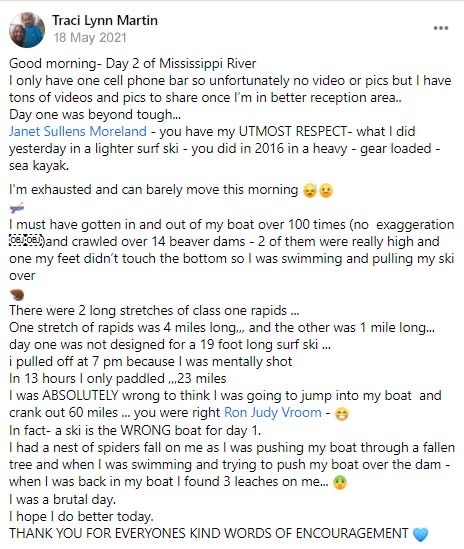
Task: Click the 'I hope I do better today.' line
Action: [81, 516]
